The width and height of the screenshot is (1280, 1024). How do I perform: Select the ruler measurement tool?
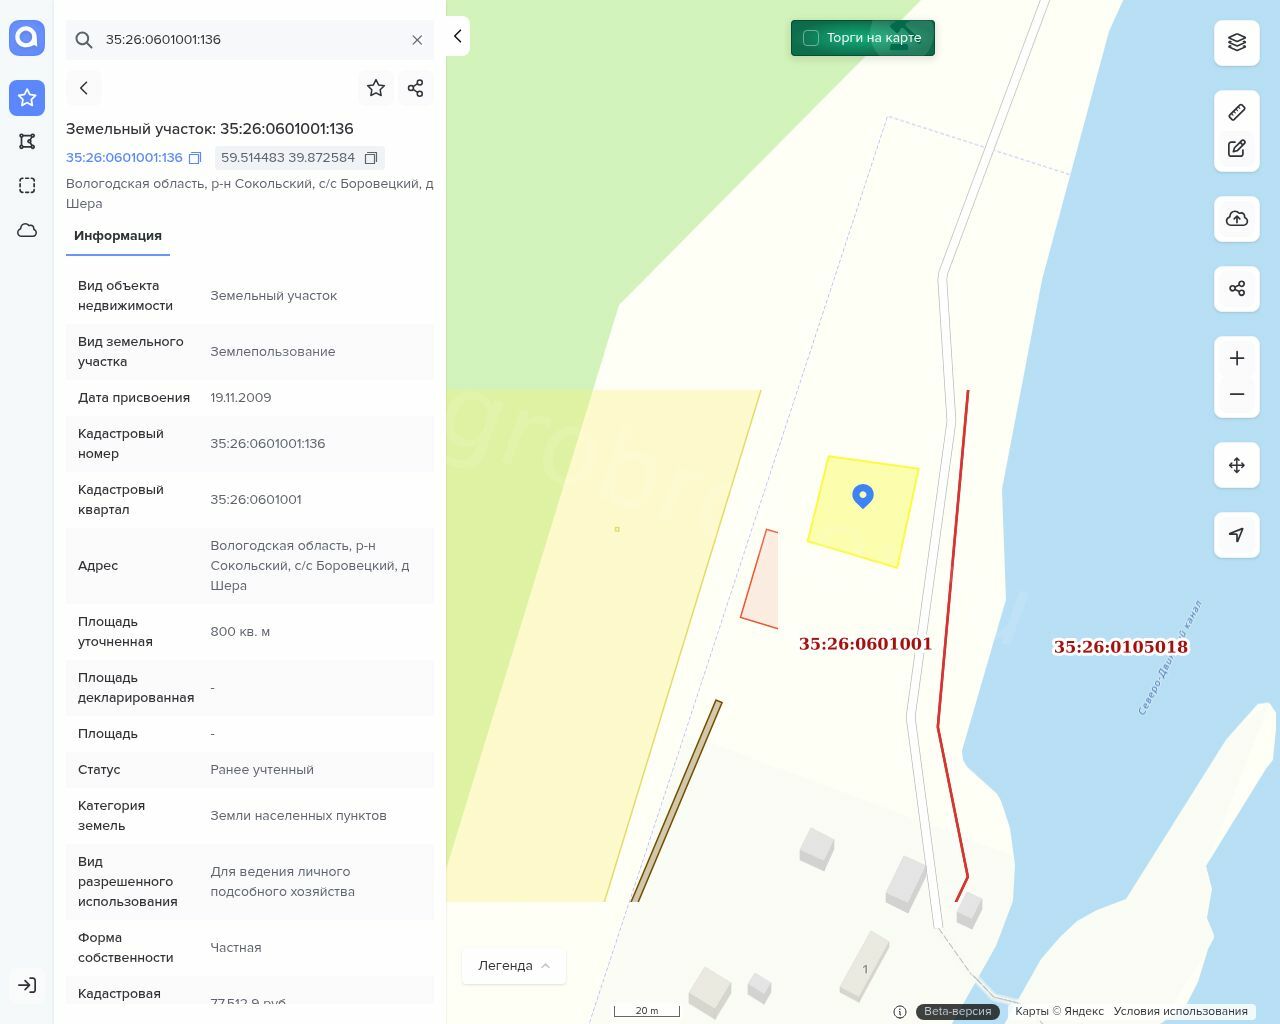point(1237,112)
